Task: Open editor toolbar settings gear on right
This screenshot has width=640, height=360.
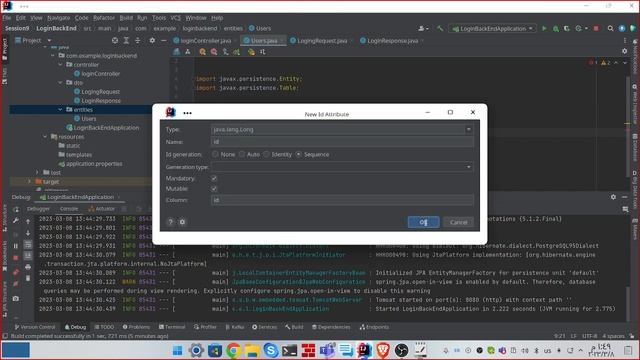Action: tap(624, 51)
